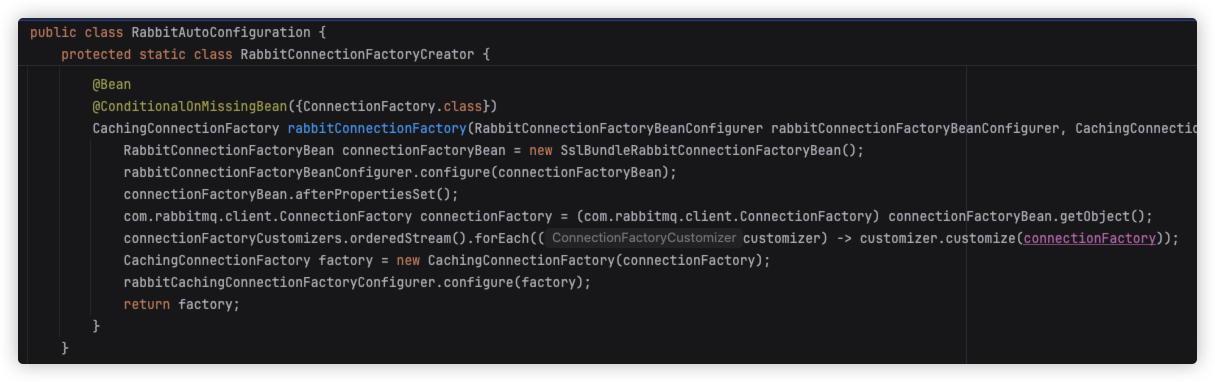Click the 'return' keyword
Viewport: 1215px width, 382px height.
pos(146,304)
